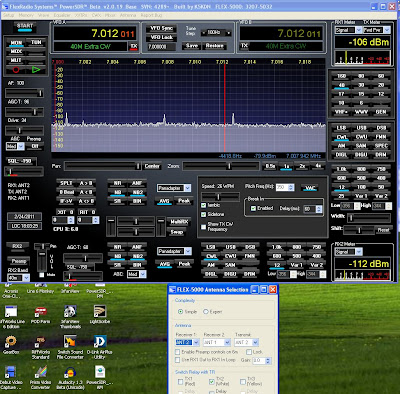Click the 2x zoom button

coord(302,166)
